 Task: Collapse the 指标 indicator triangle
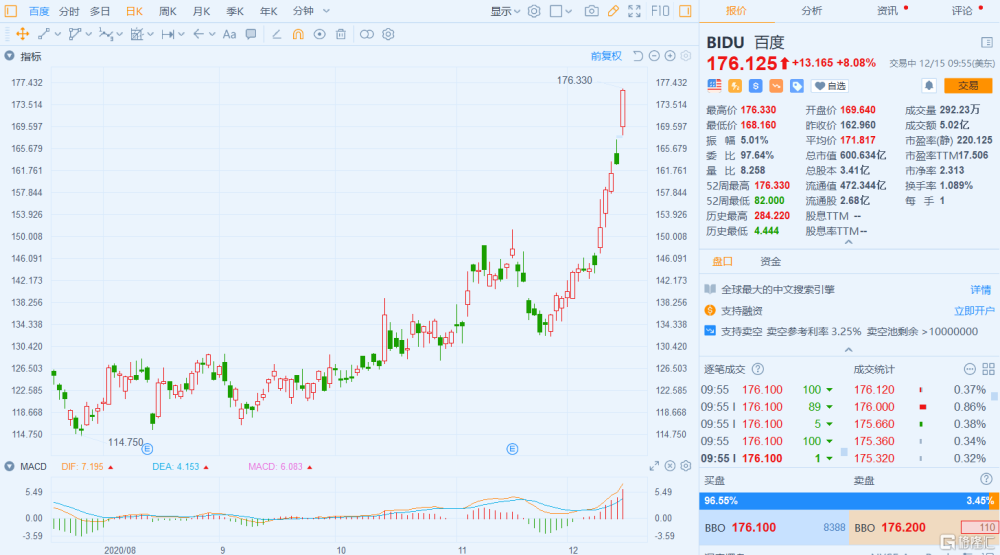click(9, 56)
